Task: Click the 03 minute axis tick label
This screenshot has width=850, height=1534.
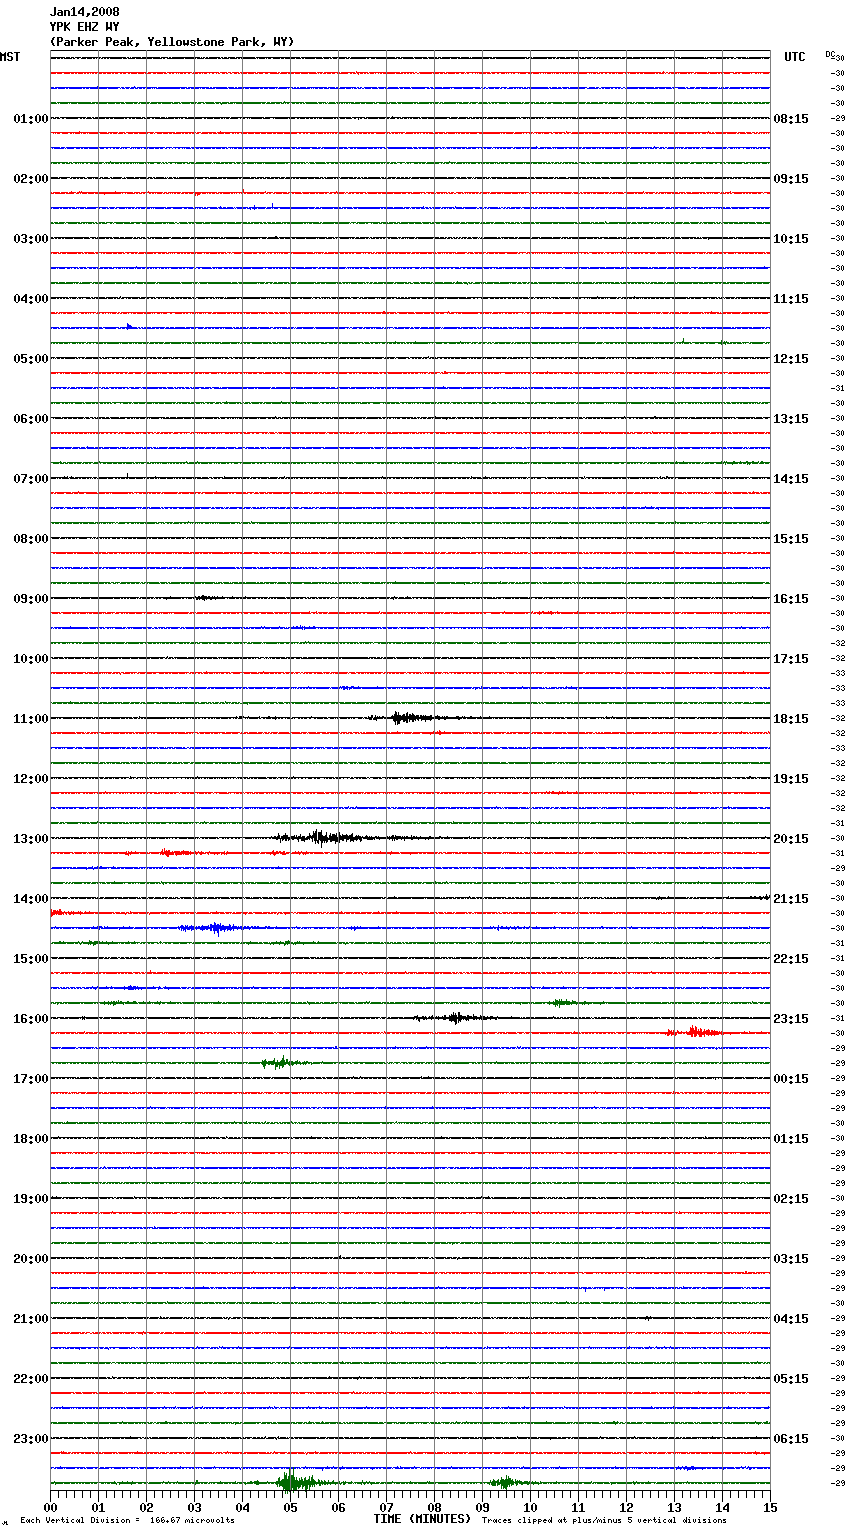Action: coord(194,1507)
